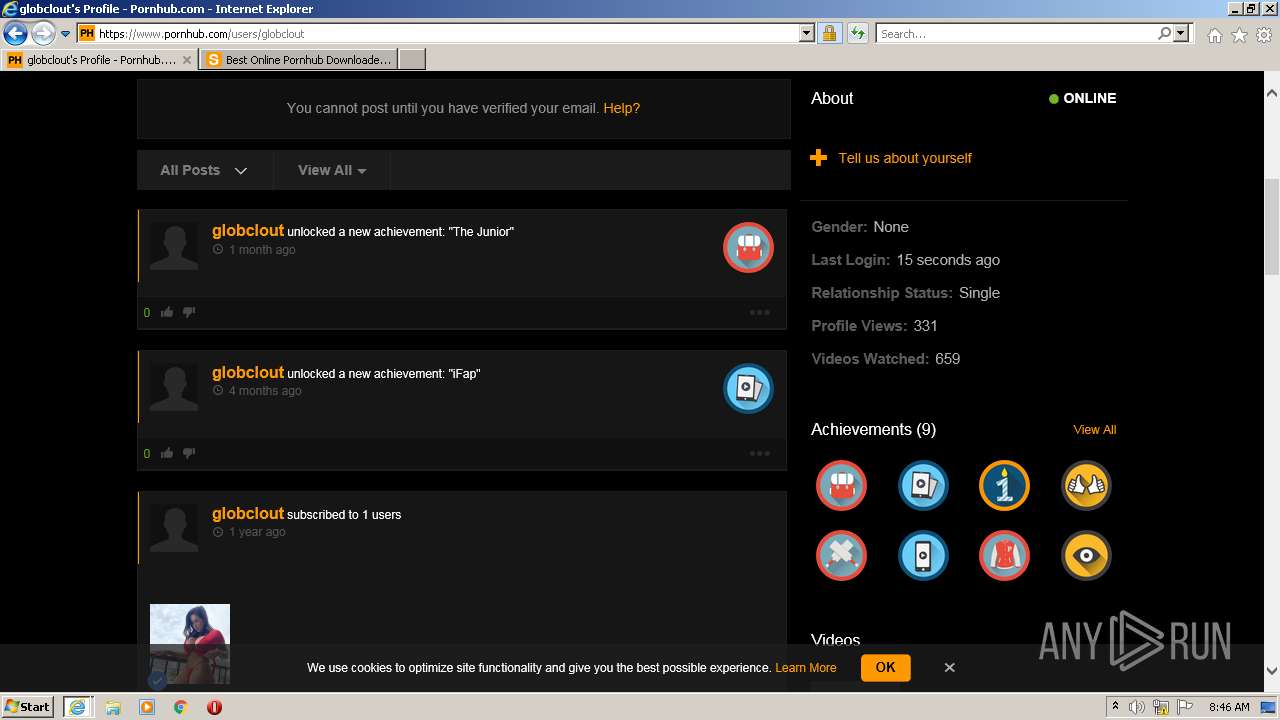Close the globclout's Profile tab
The image size is (1280, 720).
(x=187, y=60)
